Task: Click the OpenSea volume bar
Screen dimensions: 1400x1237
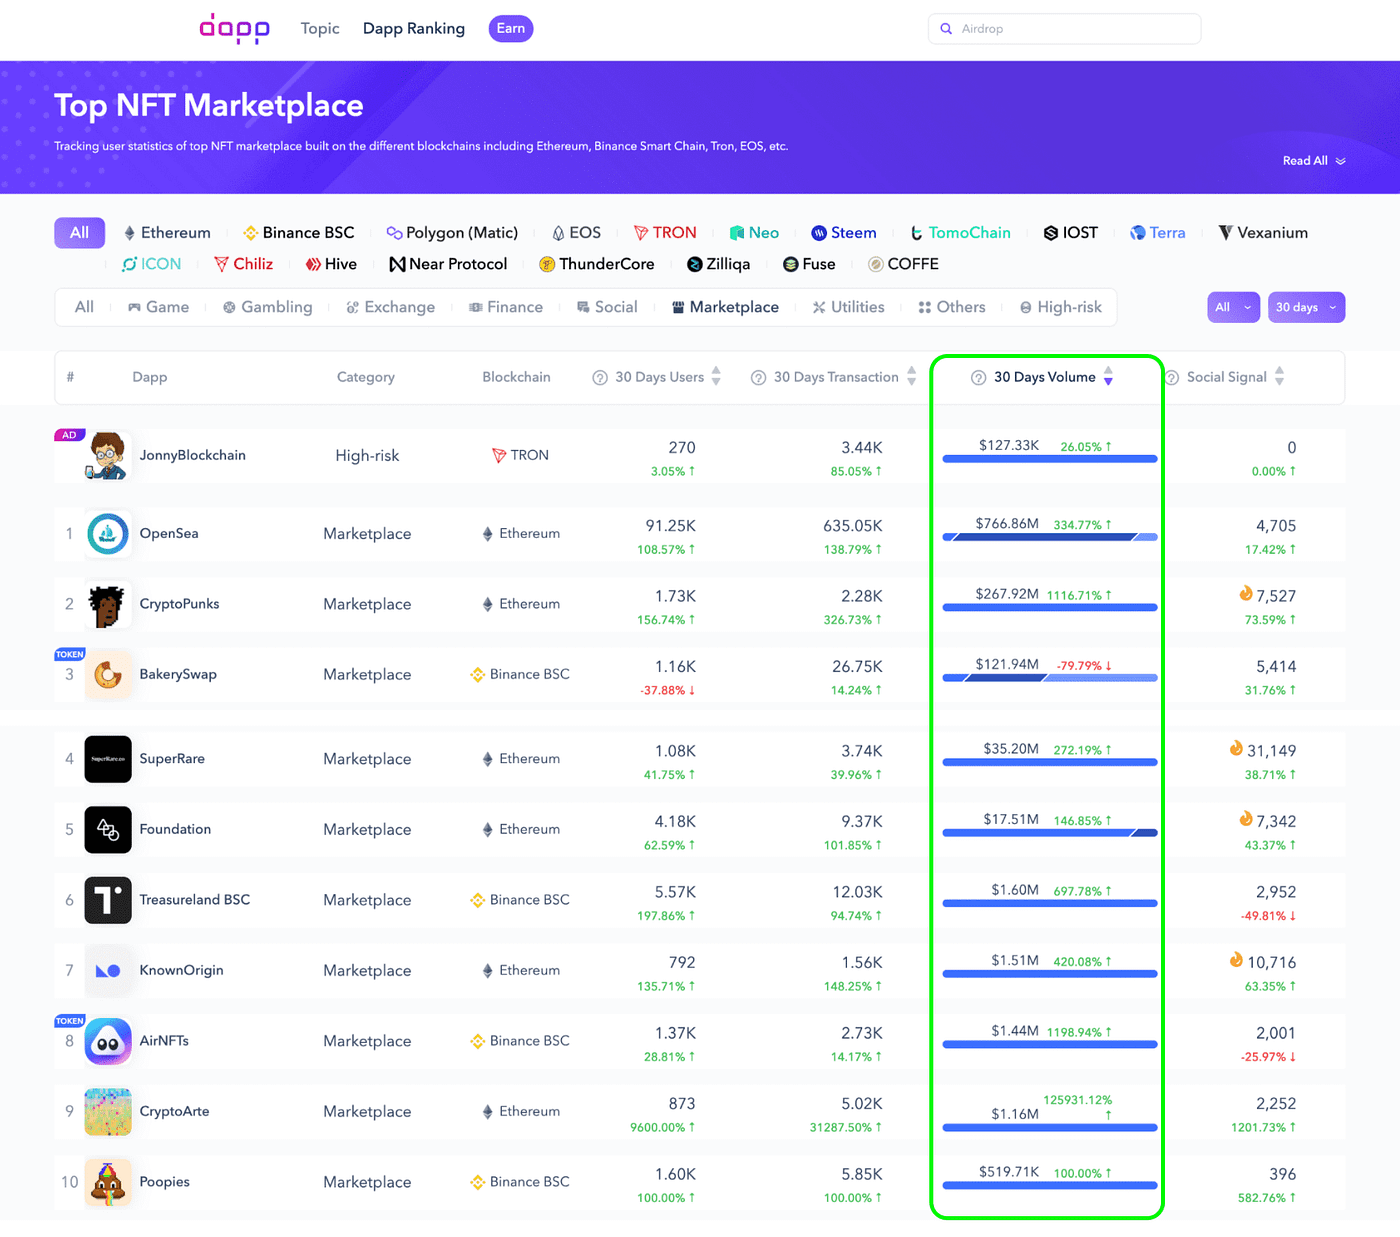Action: coord(1050,538)
